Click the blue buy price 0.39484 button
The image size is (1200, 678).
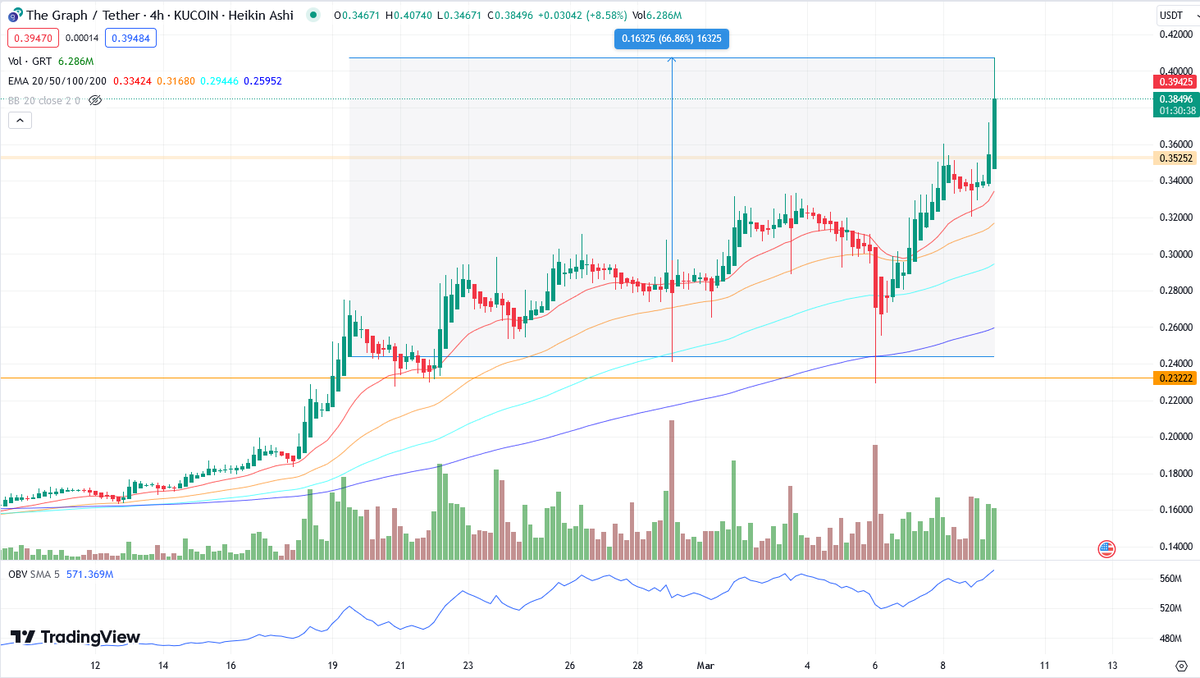point(130,39)
